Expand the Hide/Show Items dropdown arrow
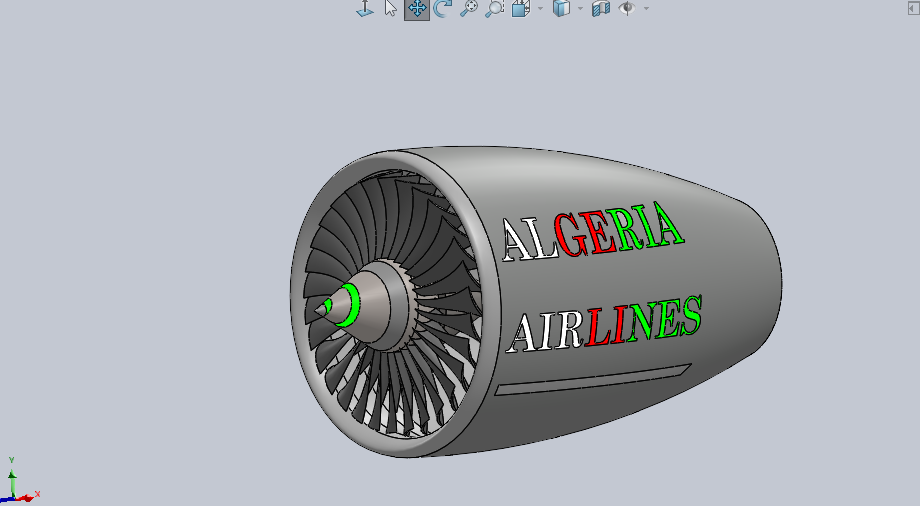 [646, 8]
